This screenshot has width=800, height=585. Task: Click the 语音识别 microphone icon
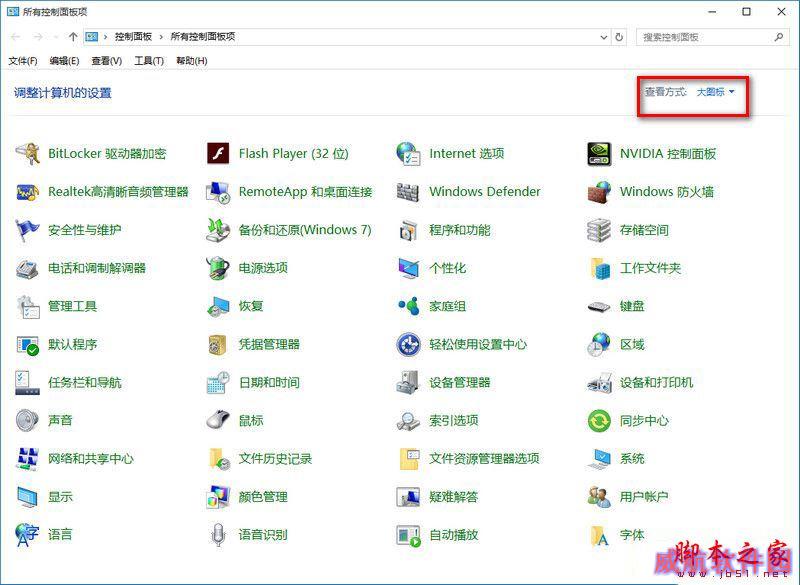coord(218,535)
